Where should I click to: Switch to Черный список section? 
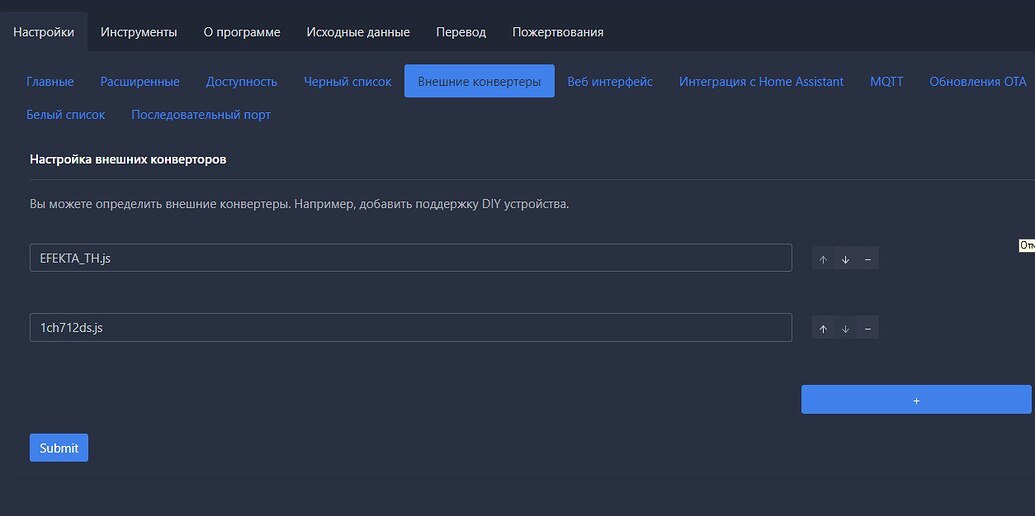coord(347,82)
